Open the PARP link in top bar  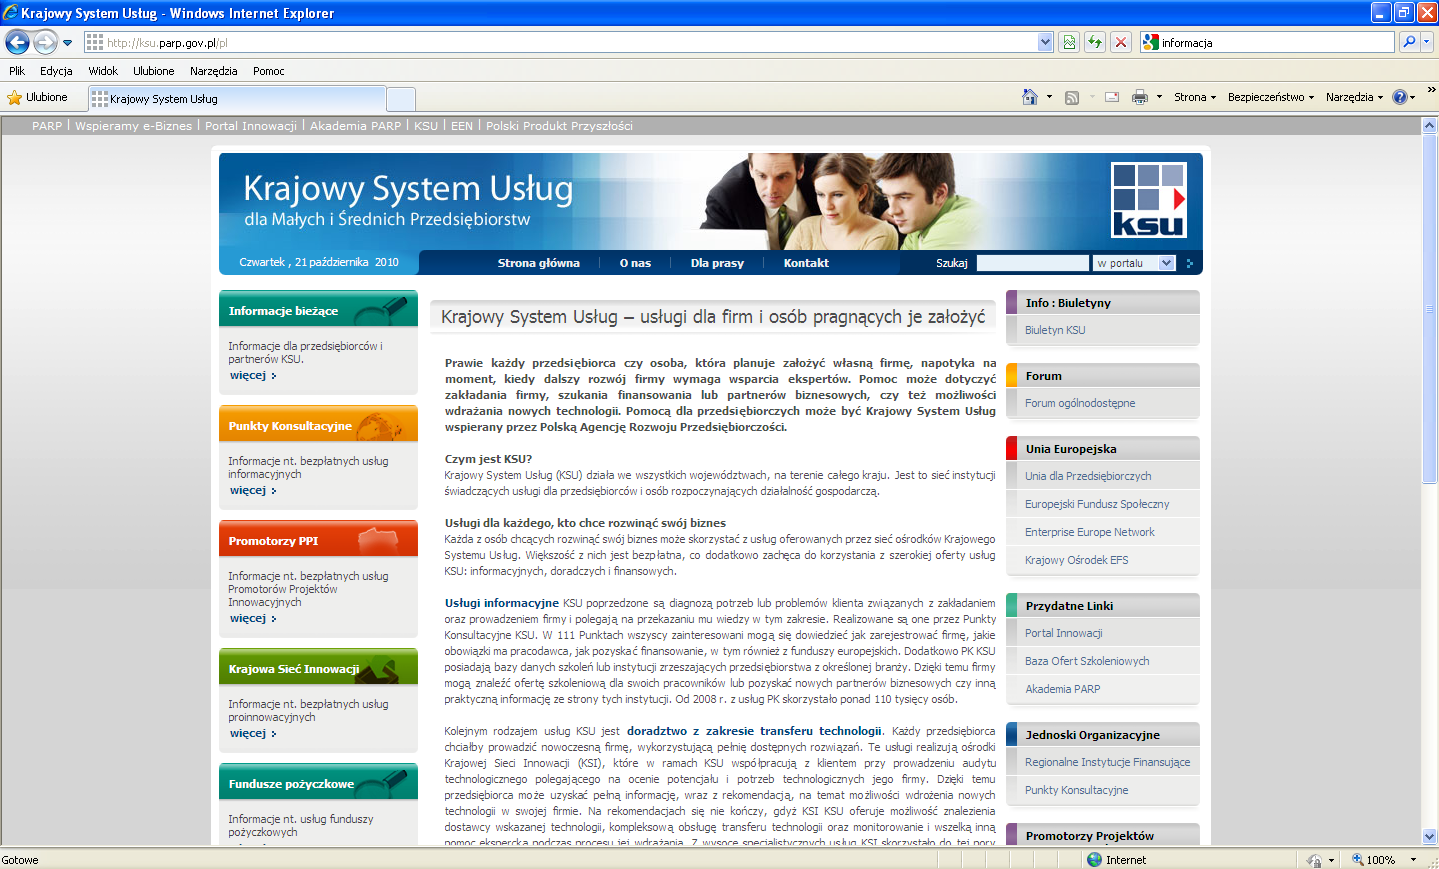click(x=47, y=126)
